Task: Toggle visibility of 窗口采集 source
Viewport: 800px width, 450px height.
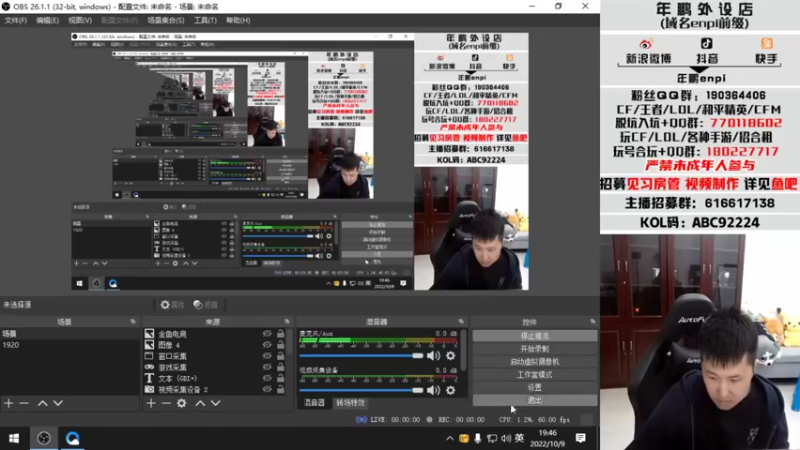Action: [x=267, y=356]
